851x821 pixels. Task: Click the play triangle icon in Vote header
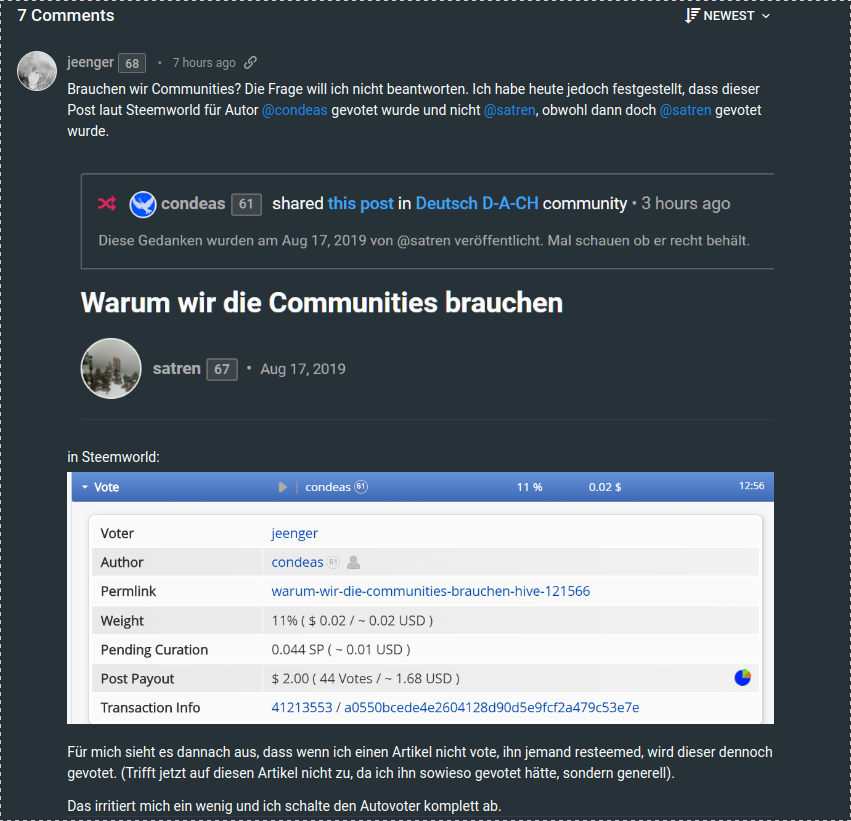point(283,487)
